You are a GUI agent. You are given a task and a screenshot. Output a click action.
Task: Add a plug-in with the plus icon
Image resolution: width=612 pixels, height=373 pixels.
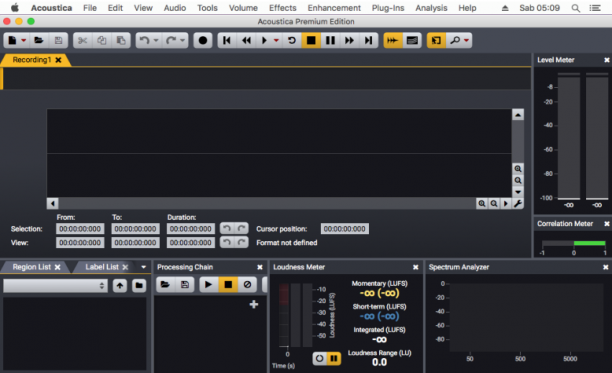click(254, 304)
